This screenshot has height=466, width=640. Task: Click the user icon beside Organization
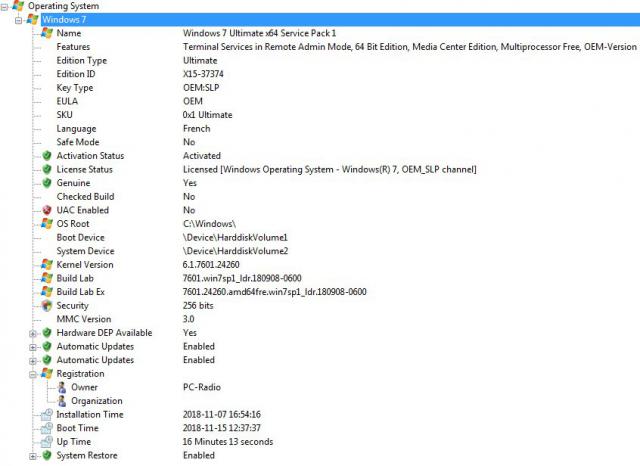click(62, 401)
